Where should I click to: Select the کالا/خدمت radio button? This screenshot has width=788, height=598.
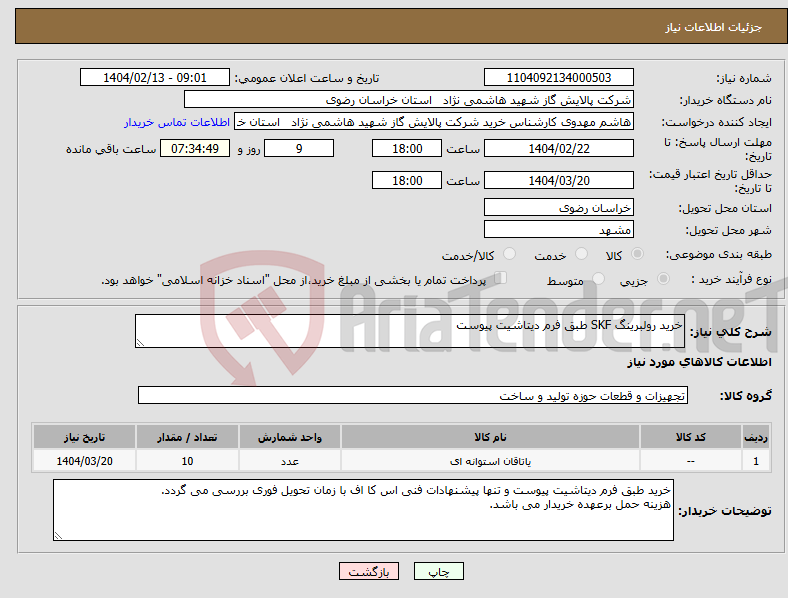pyautogui.click(x=510, y=254)
